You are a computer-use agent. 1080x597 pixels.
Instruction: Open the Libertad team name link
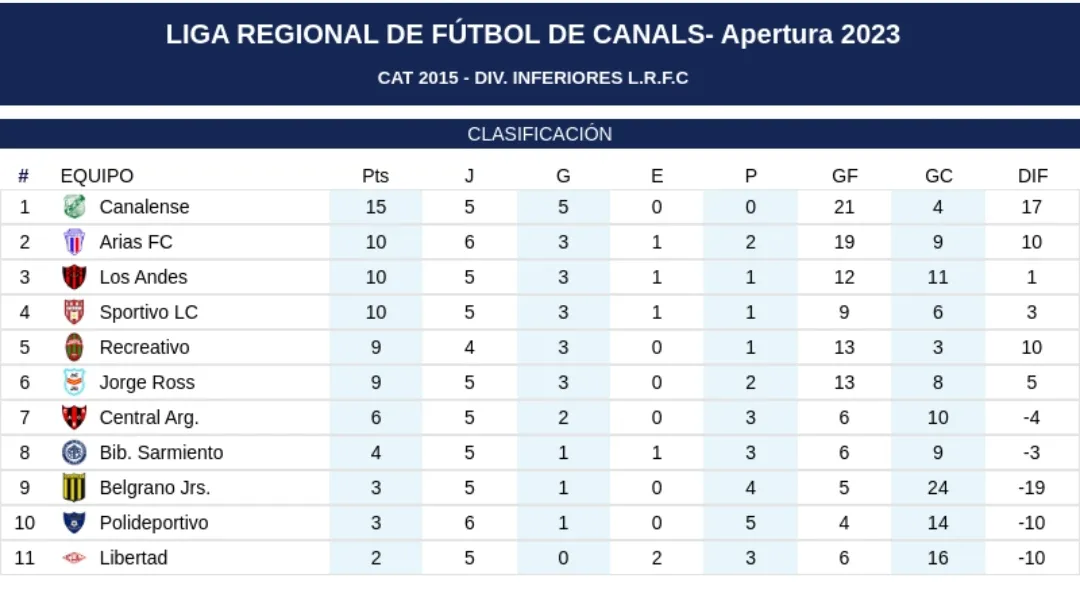coord(133,558)
